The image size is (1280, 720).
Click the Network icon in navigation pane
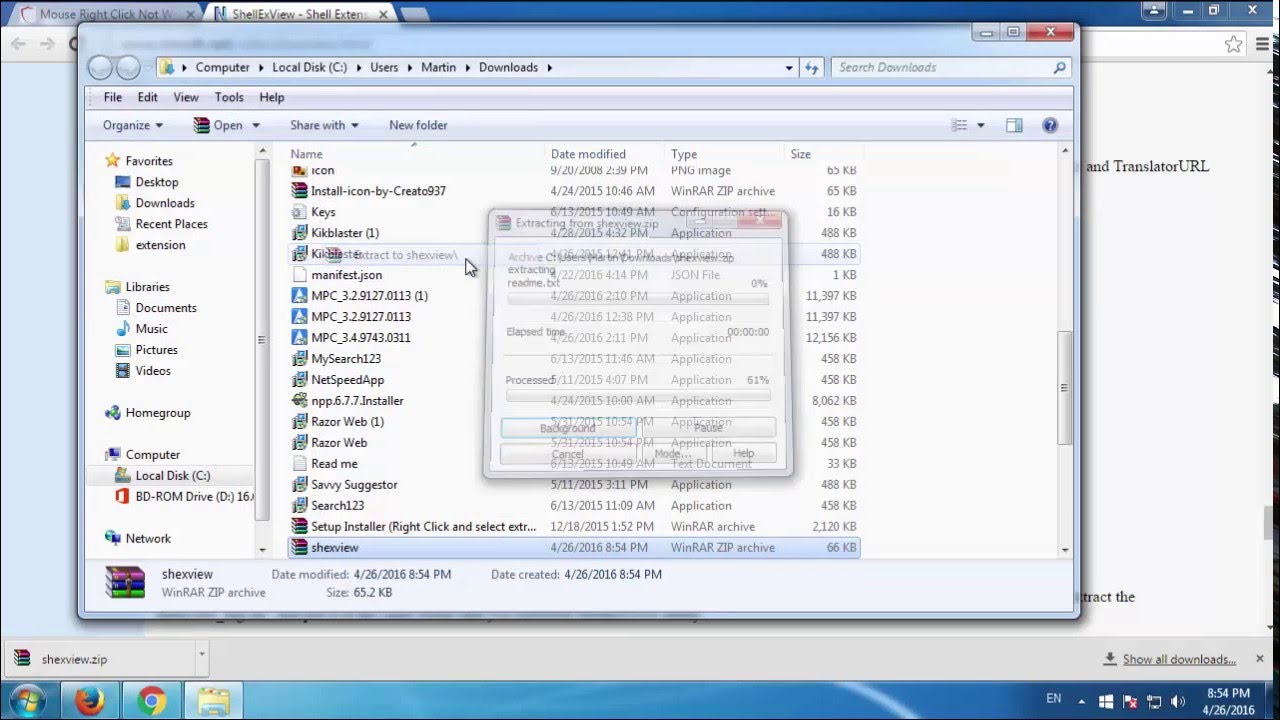[x=113, y=539]
